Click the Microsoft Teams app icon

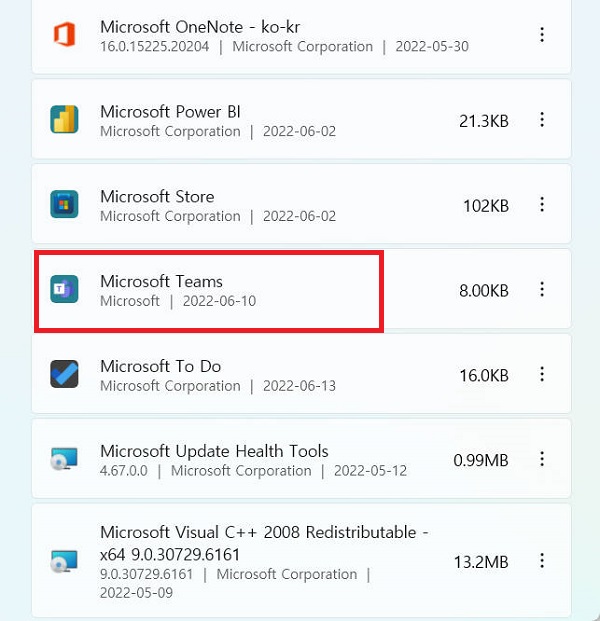click(x=64, y=289)
